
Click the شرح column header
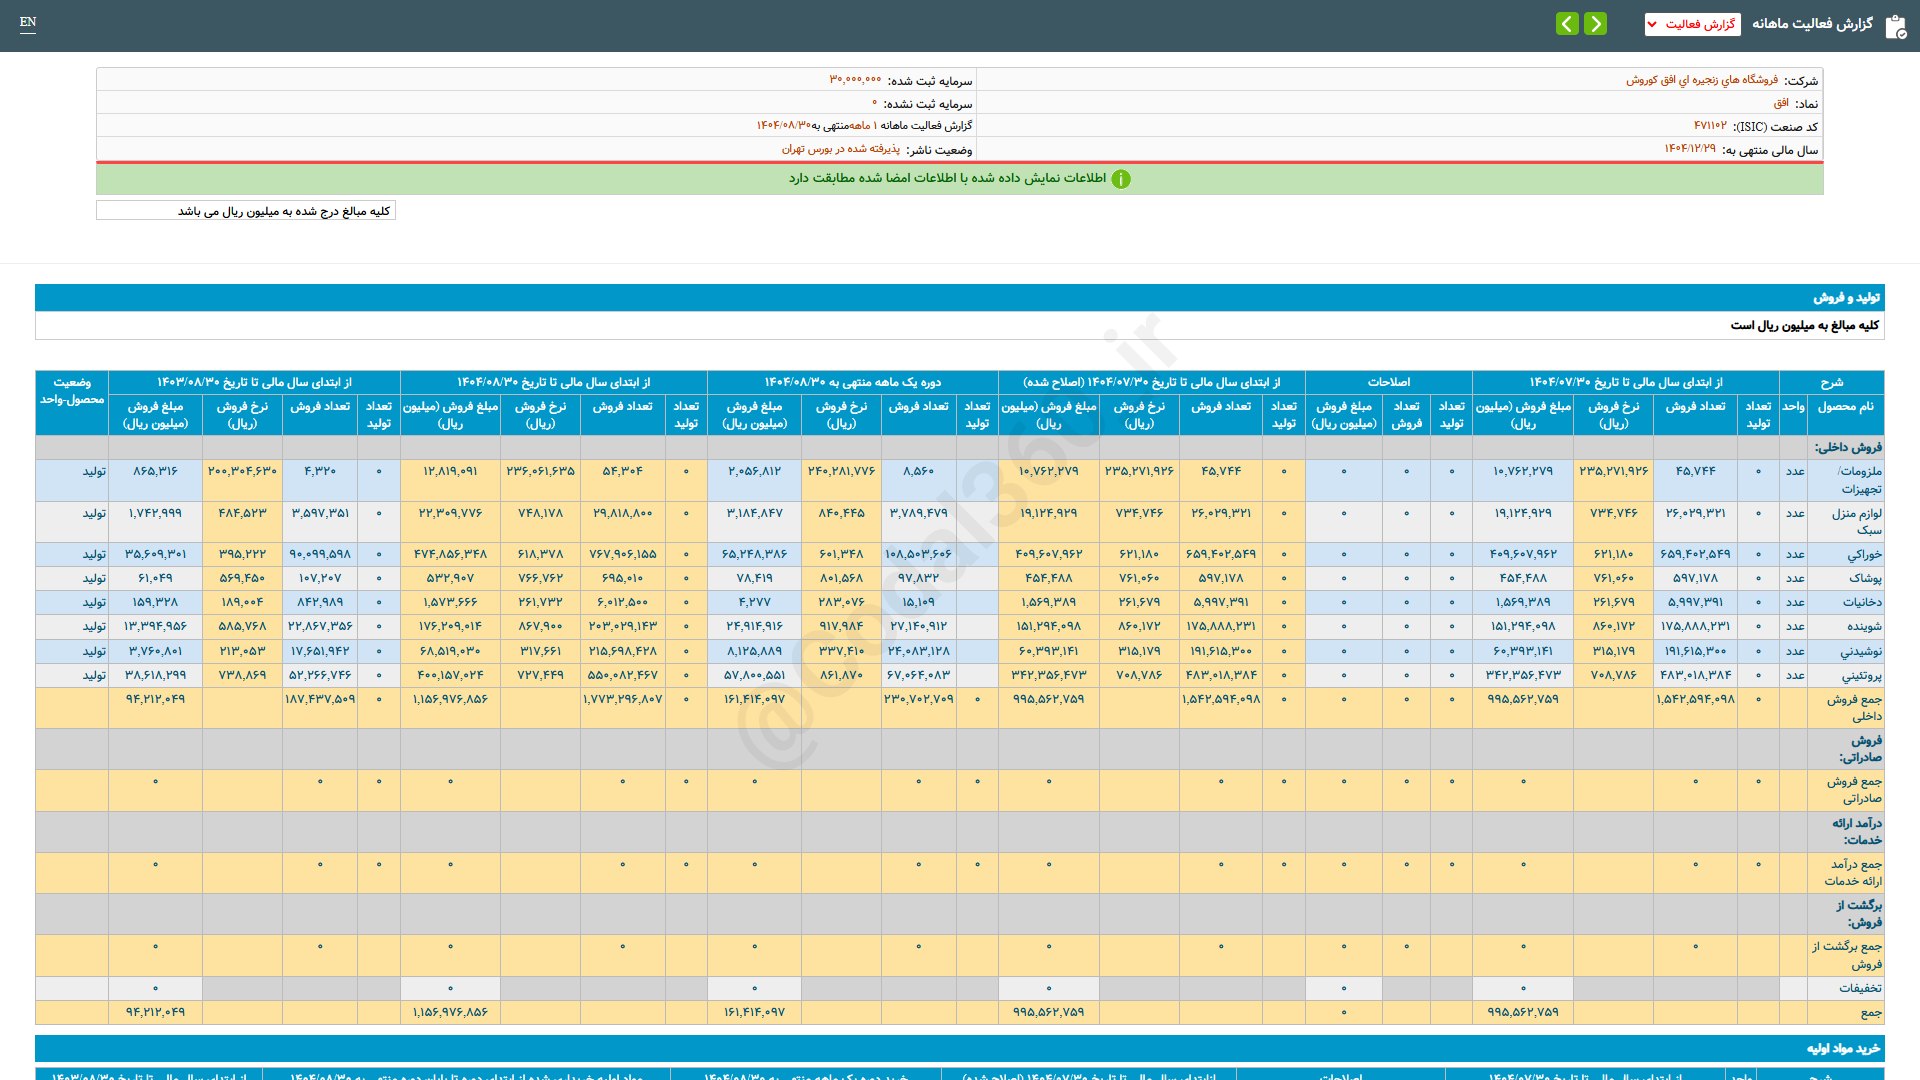pos(1831,382)
